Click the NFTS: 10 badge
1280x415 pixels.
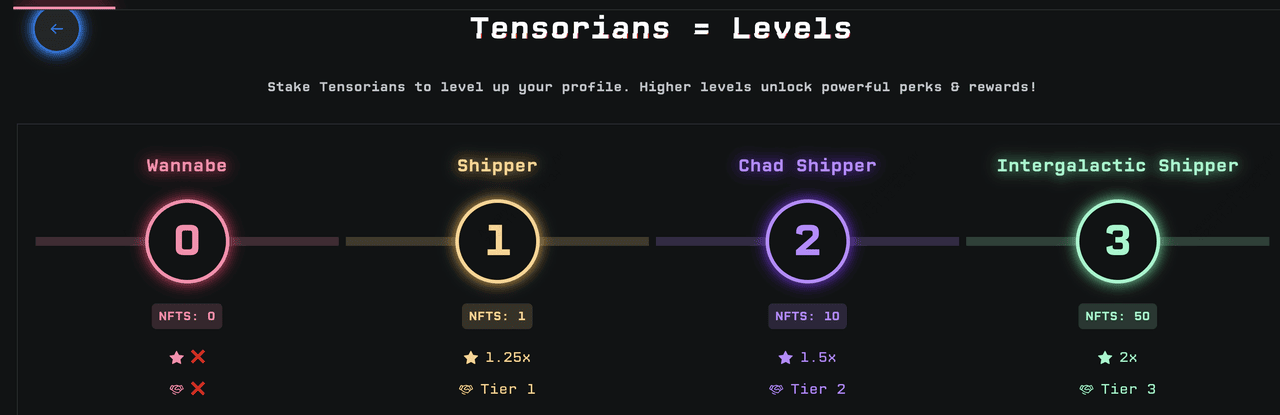pos(807,316)
